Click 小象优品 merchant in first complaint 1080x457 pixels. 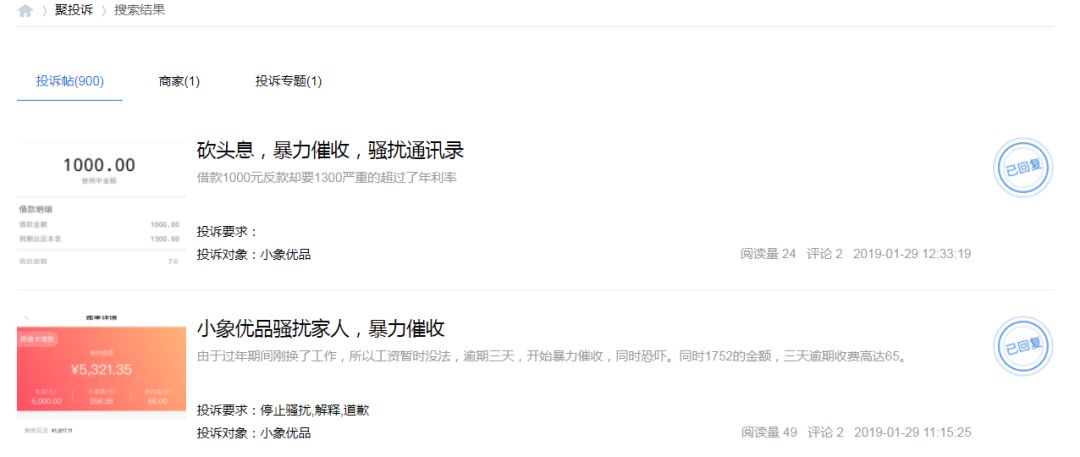pyautogui.click(x=285, y=254)
